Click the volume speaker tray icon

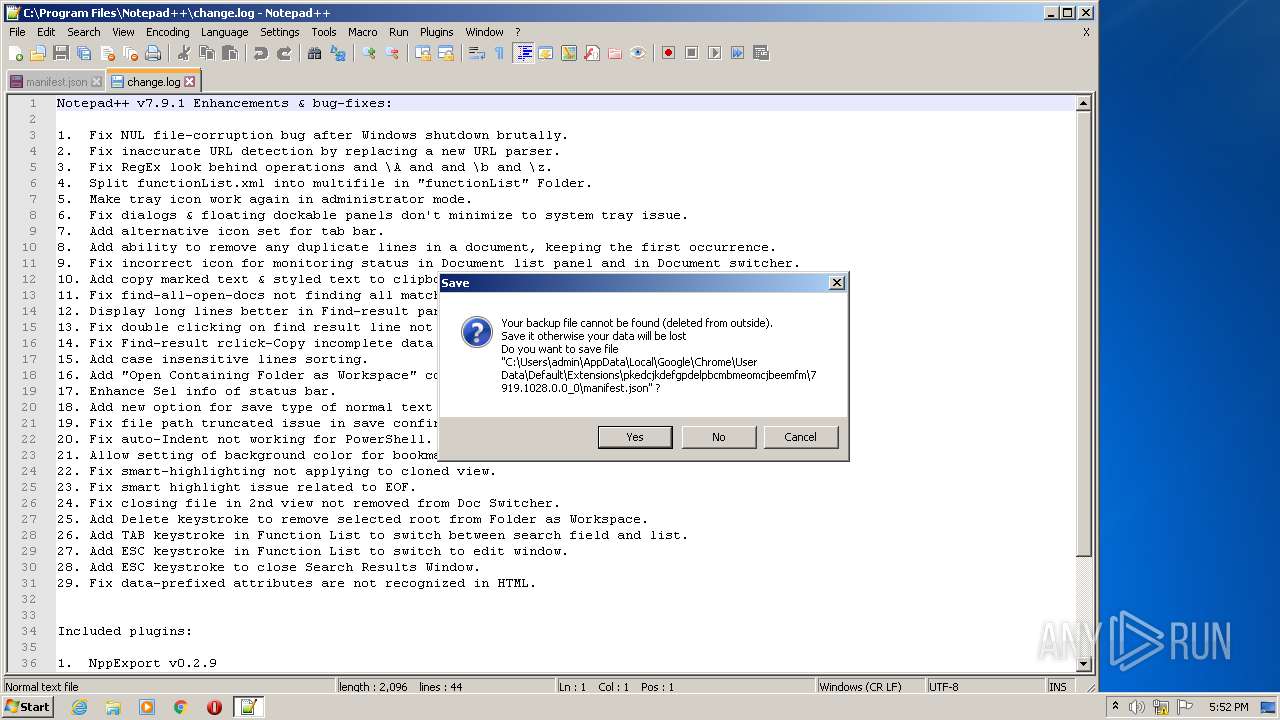(1137, 707)
